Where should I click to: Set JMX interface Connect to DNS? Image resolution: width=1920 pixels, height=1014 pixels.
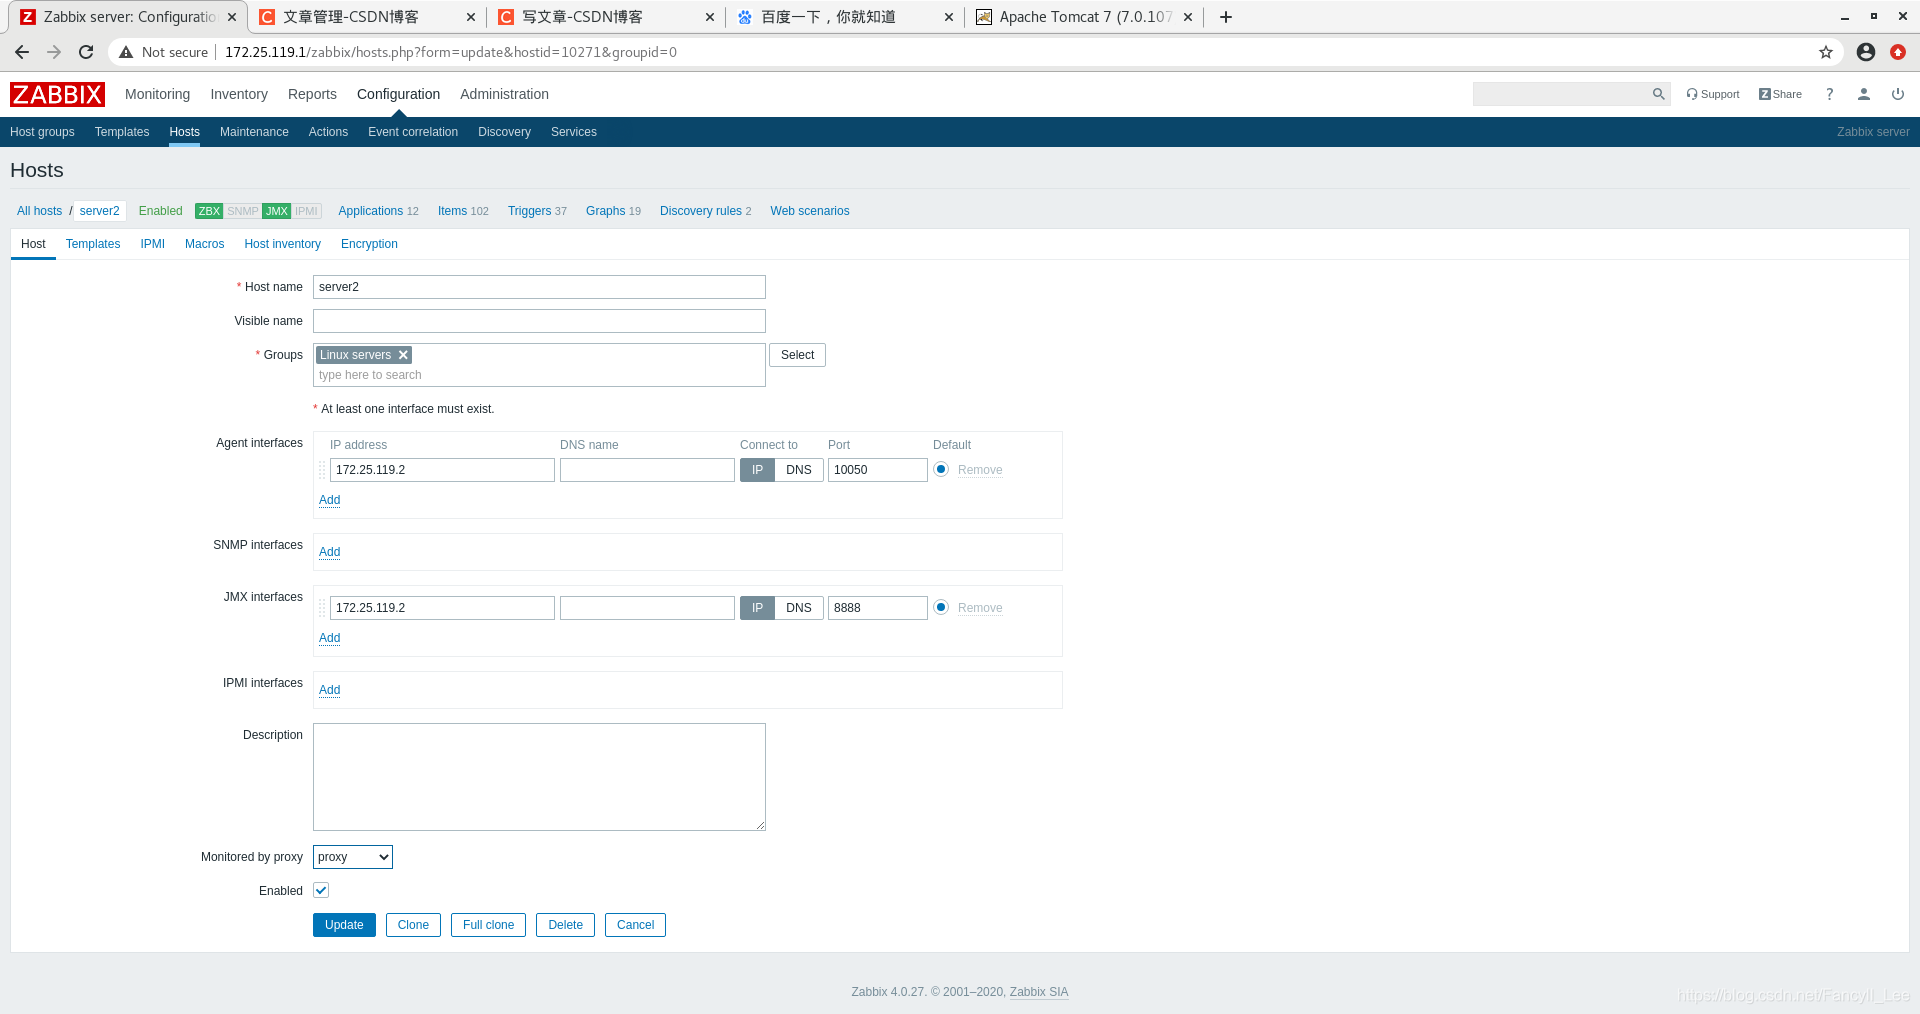tap(799, 608)
